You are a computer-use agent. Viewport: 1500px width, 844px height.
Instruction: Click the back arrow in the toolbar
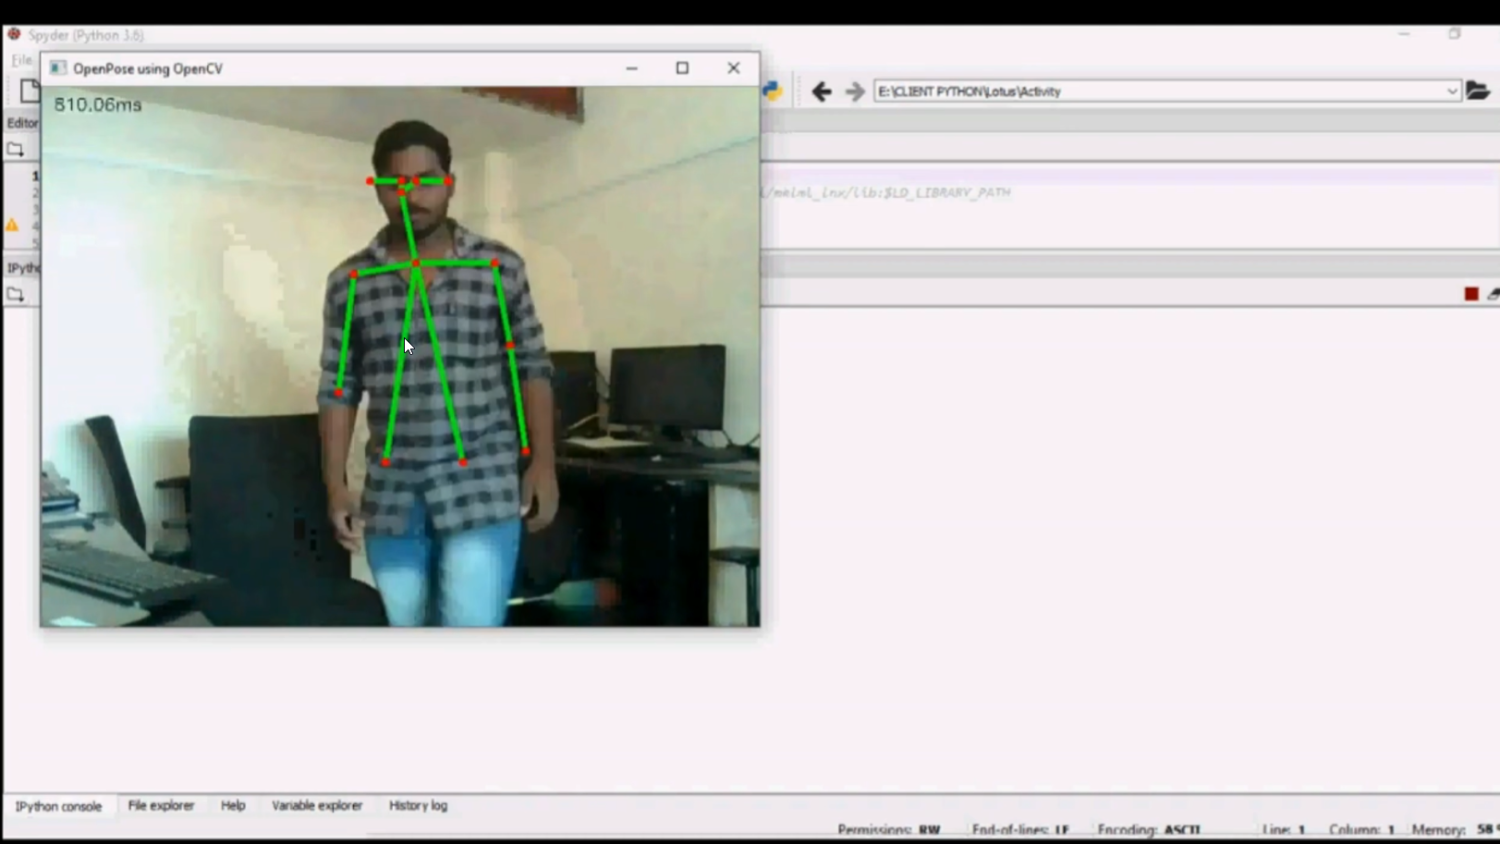point(821,92)
